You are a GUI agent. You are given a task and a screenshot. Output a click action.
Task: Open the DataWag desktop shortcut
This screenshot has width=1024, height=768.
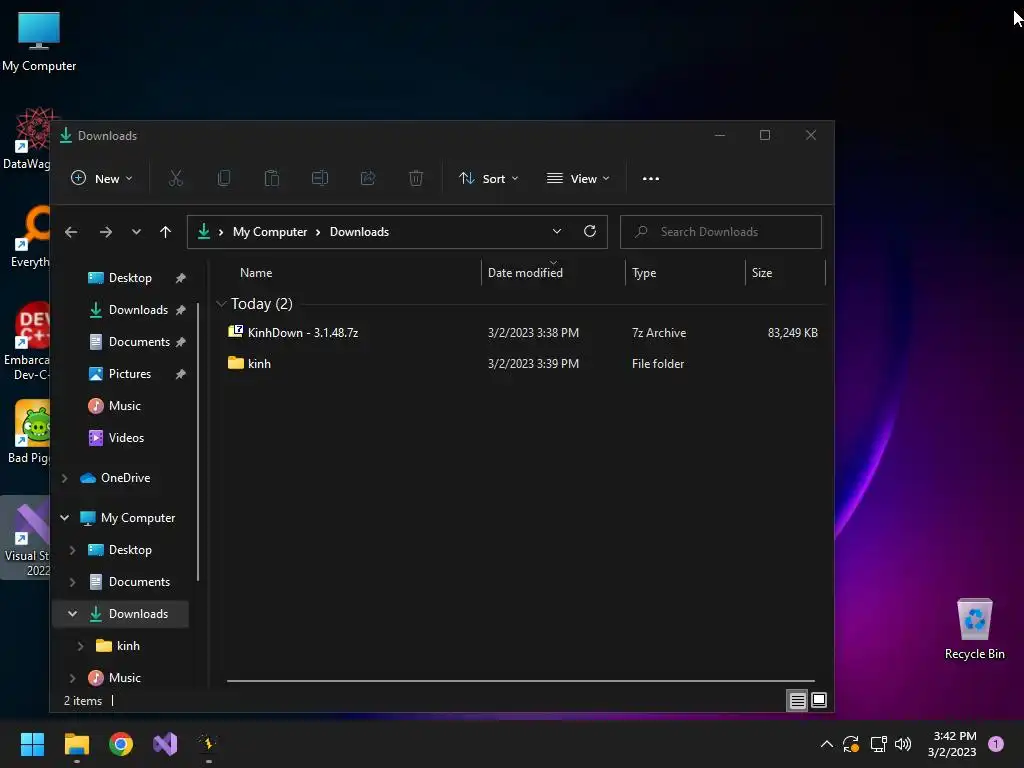27,138
